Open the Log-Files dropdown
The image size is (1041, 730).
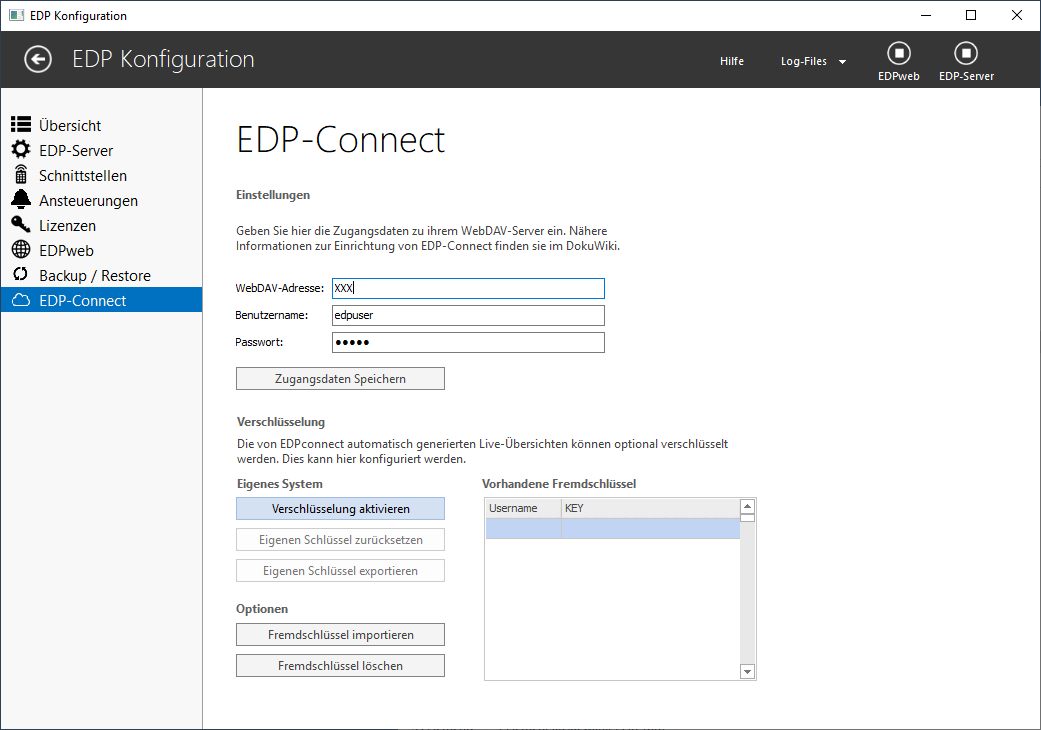point(813,61)
